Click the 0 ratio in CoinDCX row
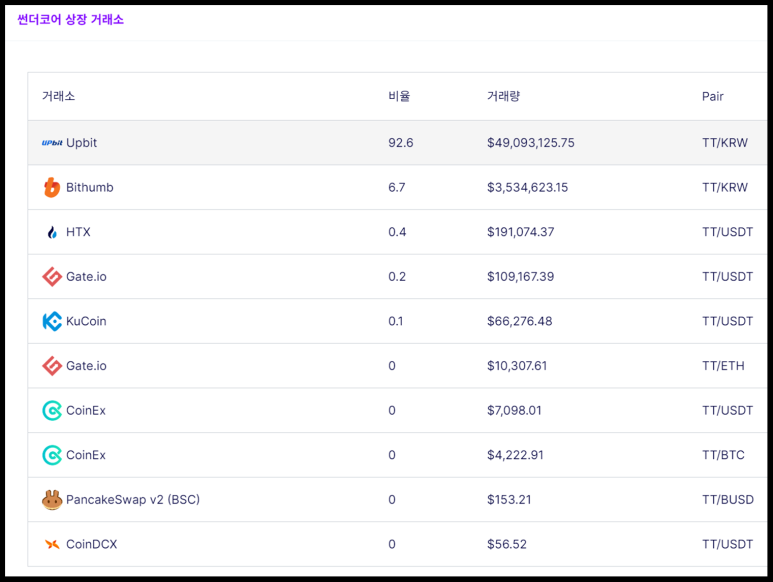 click(x=392, y=544)
